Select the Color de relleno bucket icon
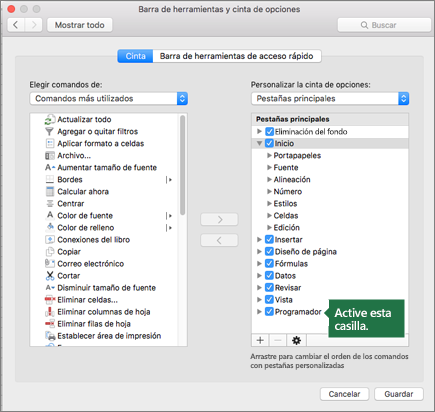 click(x=50, y=228)
